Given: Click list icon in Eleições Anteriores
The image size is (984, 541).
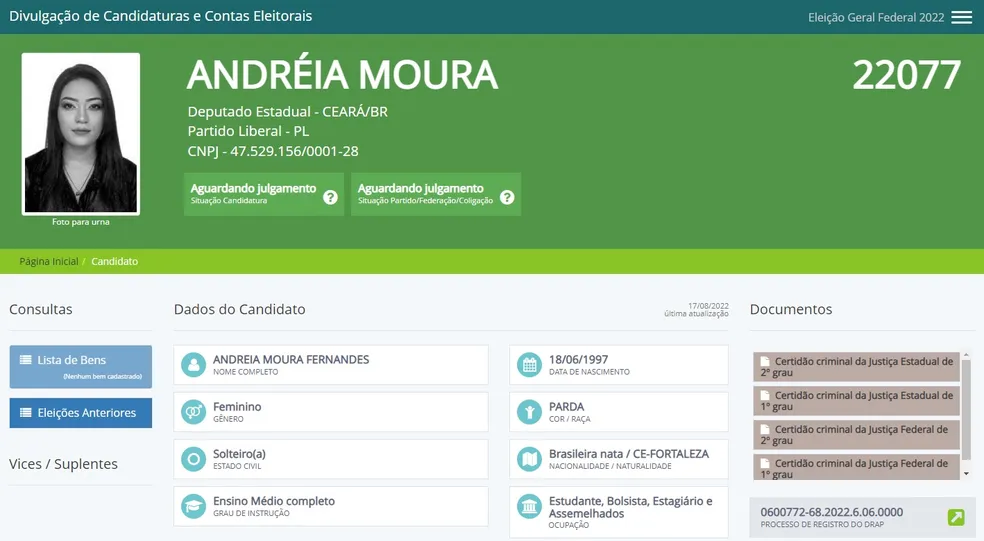Looking at the screenshot, I should [x=26, y=412].
